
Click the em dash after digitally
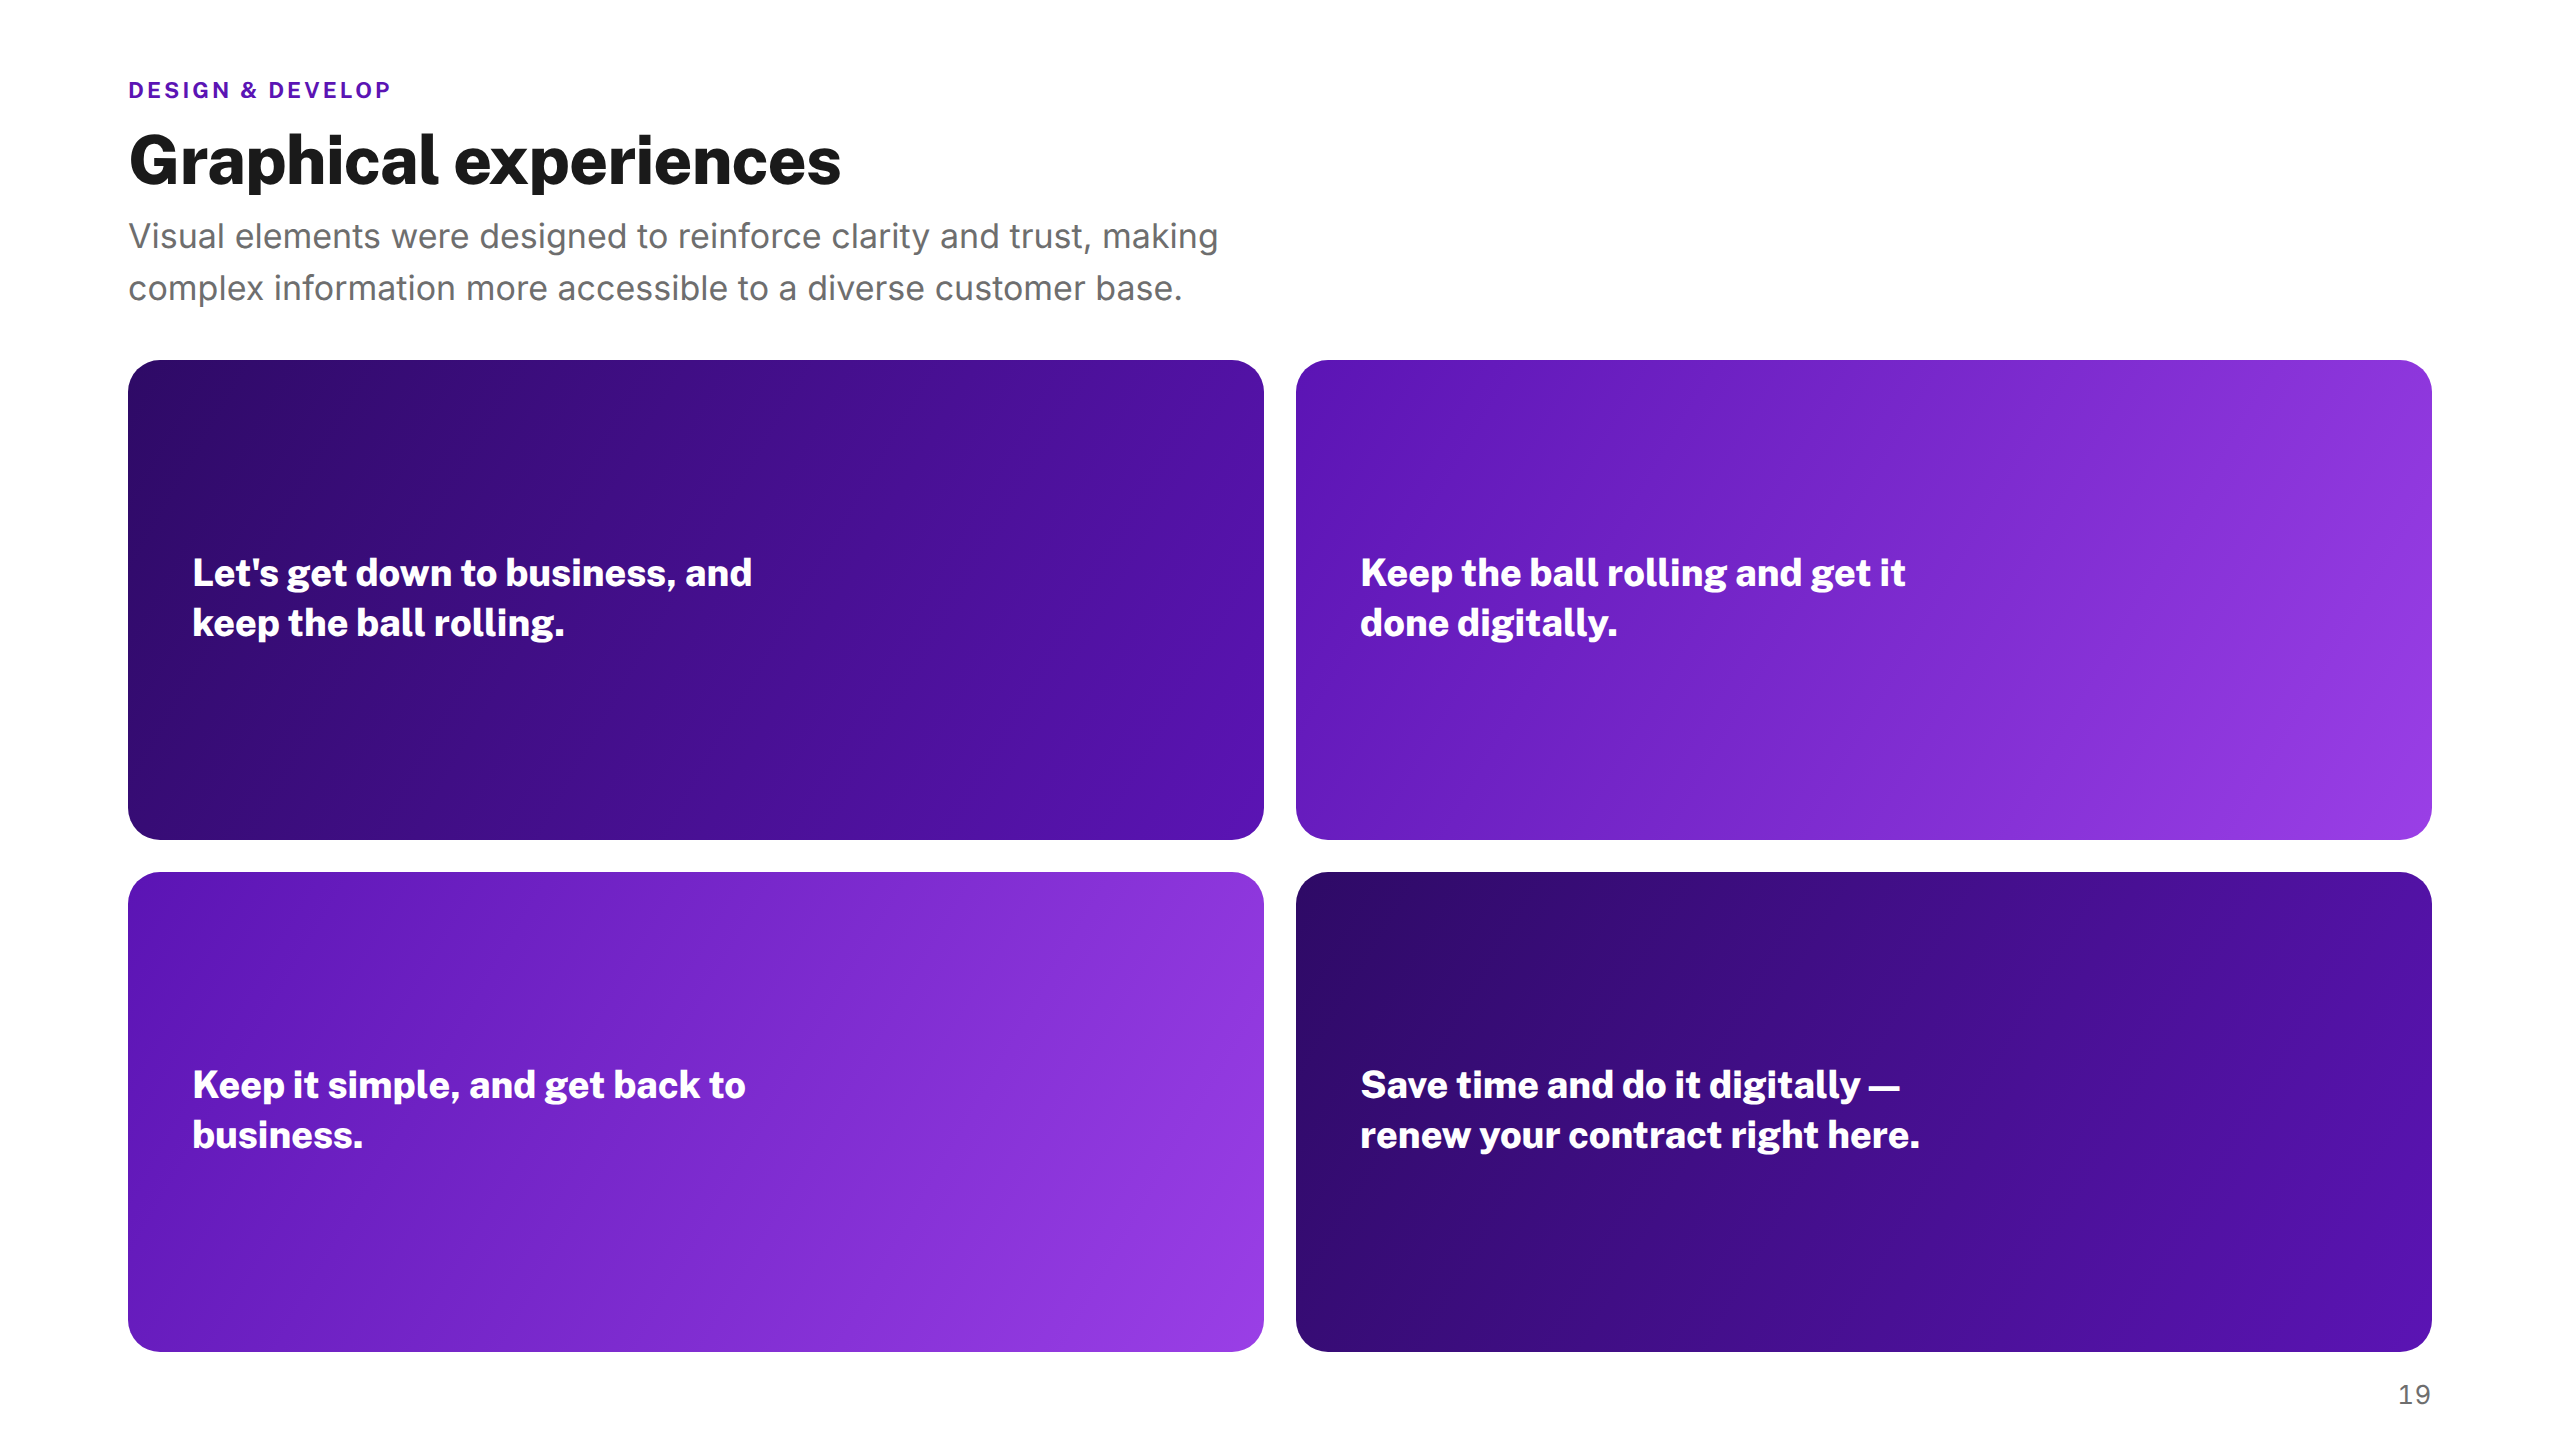[1884, 1087]
